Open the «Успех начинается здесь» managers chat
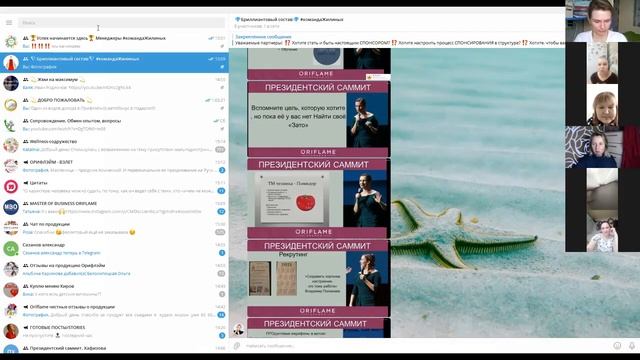 pyautogui.click(x=114, y=42)
